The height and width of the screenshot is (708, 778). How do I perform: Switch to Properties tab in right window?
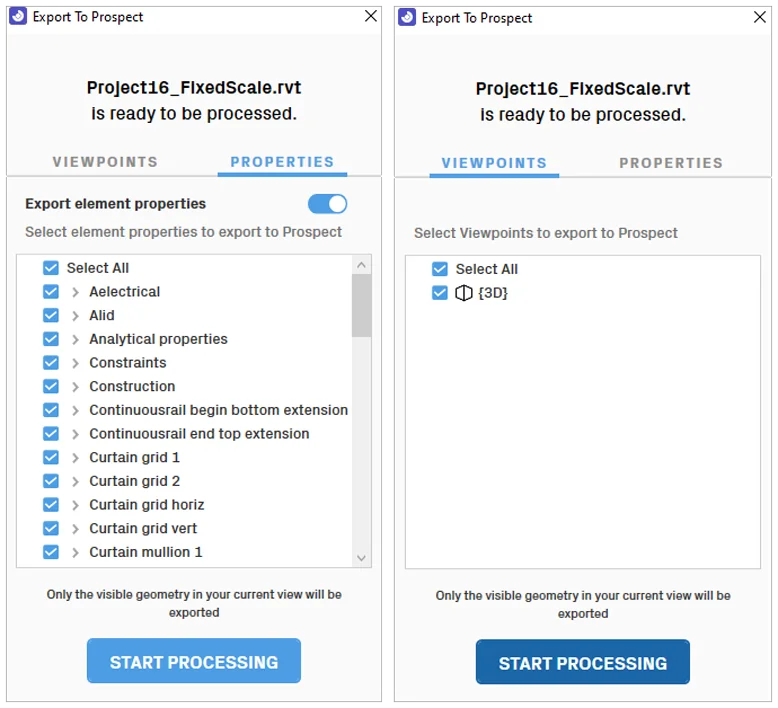click(x=670, y=163)
